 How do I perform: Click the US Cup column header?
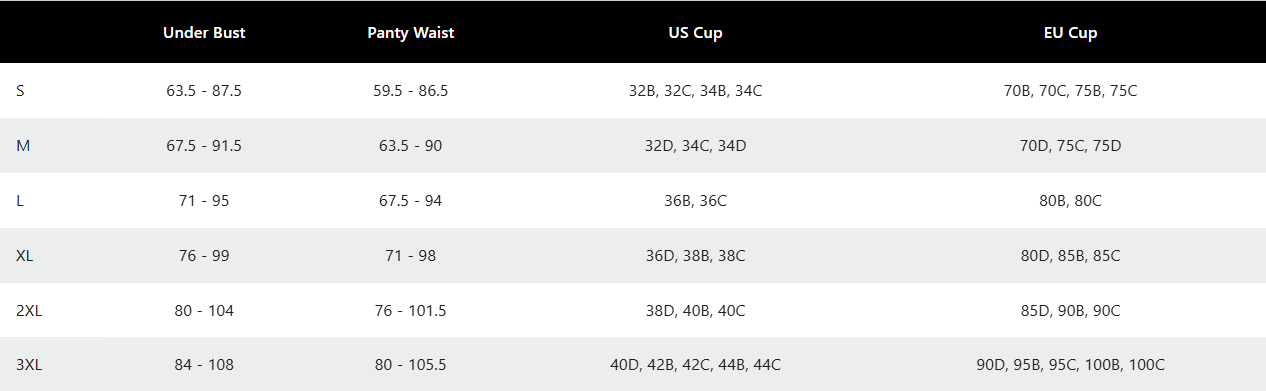pos(696,32)
